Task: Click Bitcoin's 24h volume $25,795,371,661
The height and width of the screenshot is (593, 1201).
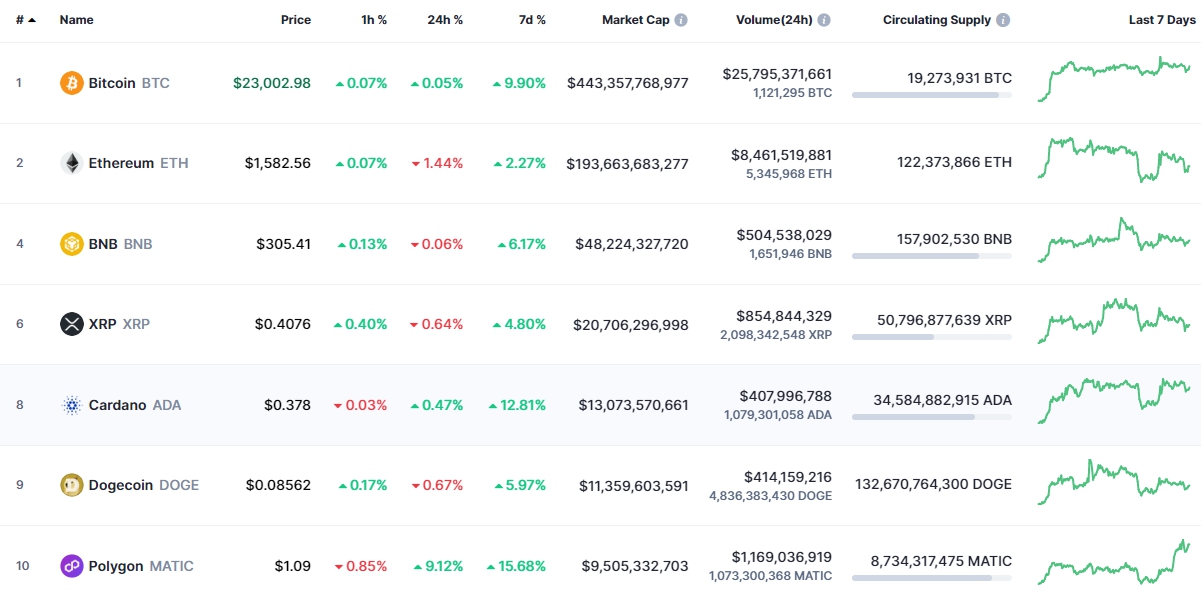Action: (x=777, y=74)
